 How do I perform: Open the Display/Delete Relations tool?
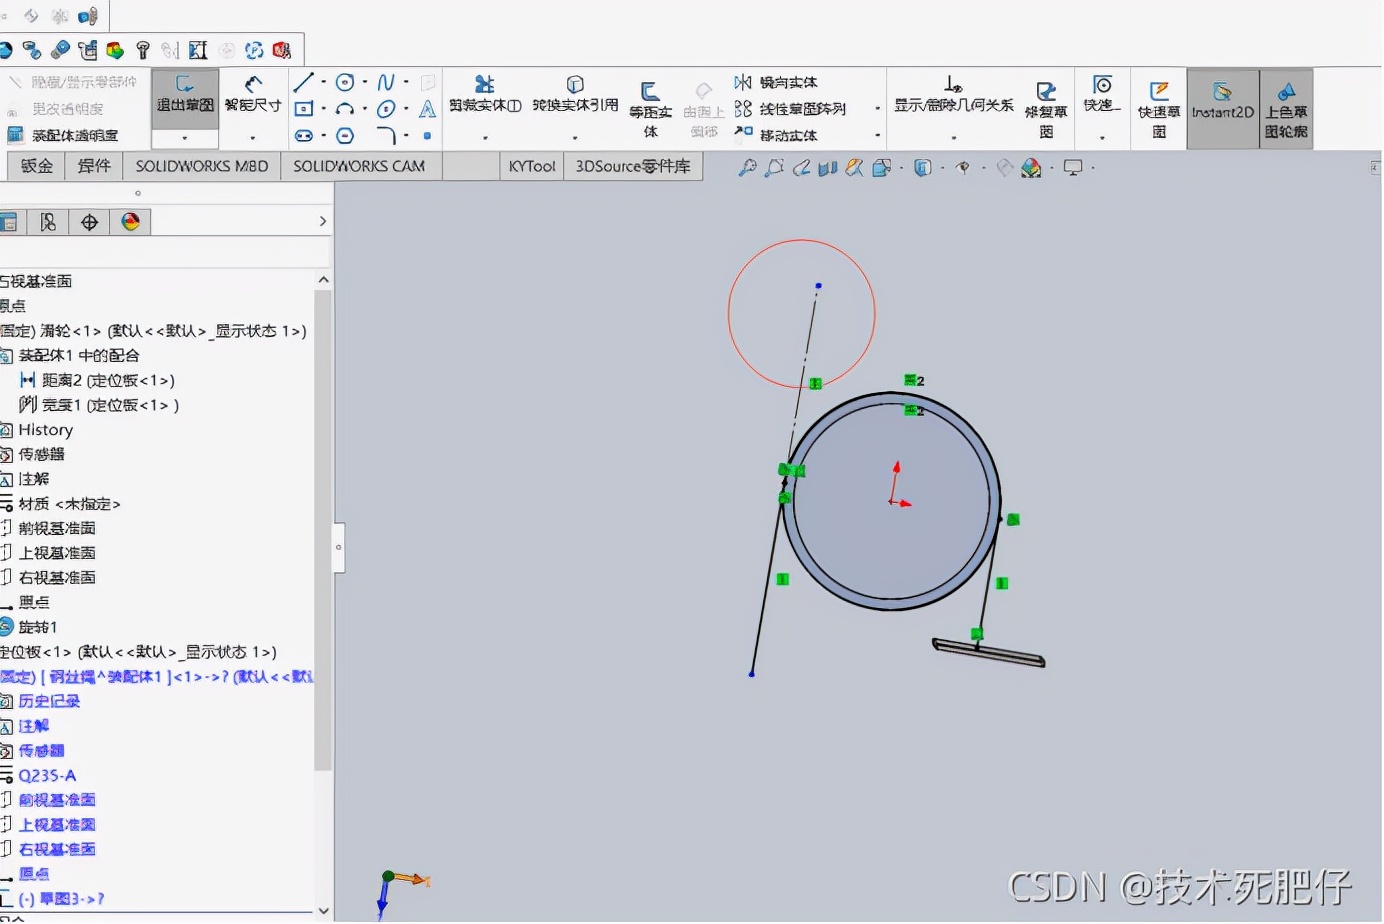[952, 100]
